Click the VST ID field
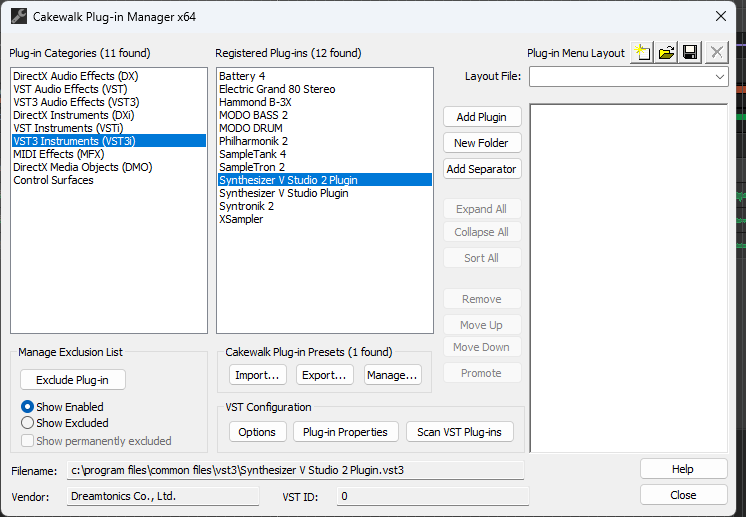The width and height of the screenshot is (746, 517). pos(432,496)
